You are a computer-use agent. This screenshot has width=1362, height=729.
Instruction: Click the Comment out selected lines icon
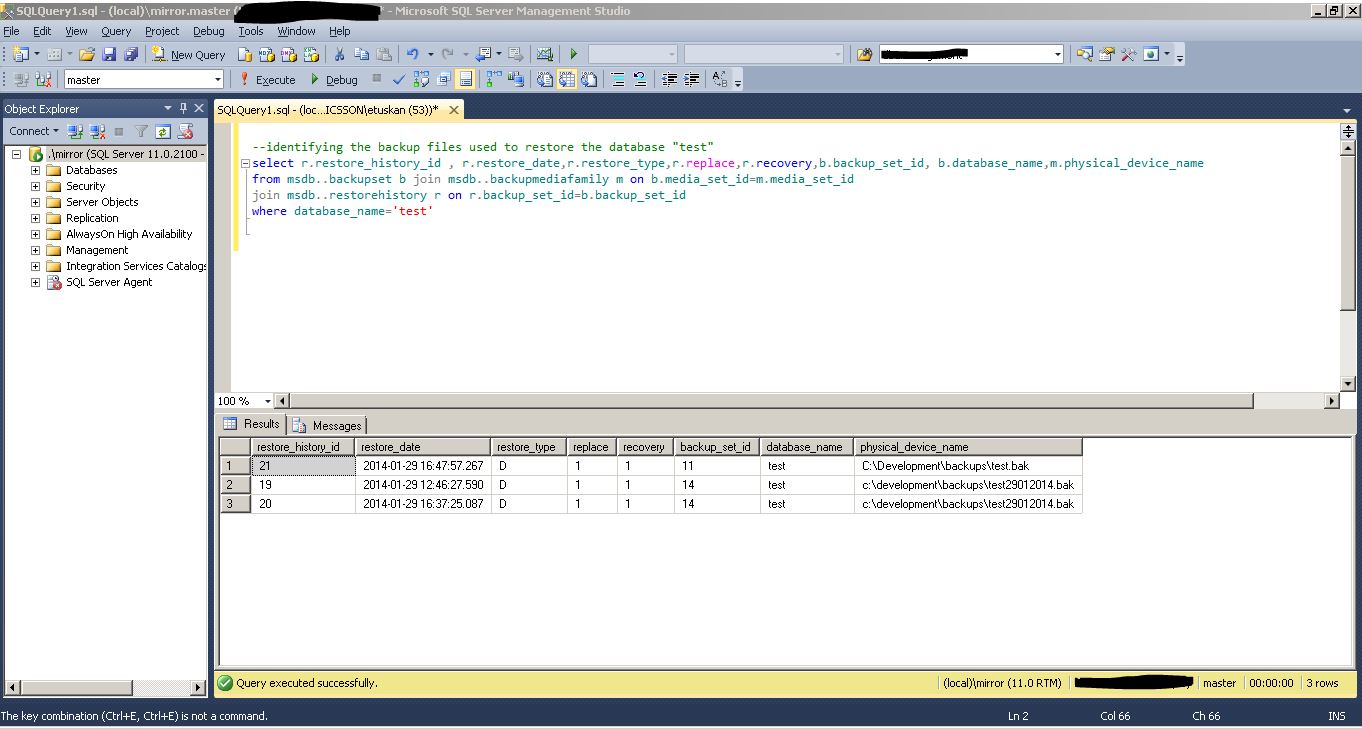tap(618, 80)
